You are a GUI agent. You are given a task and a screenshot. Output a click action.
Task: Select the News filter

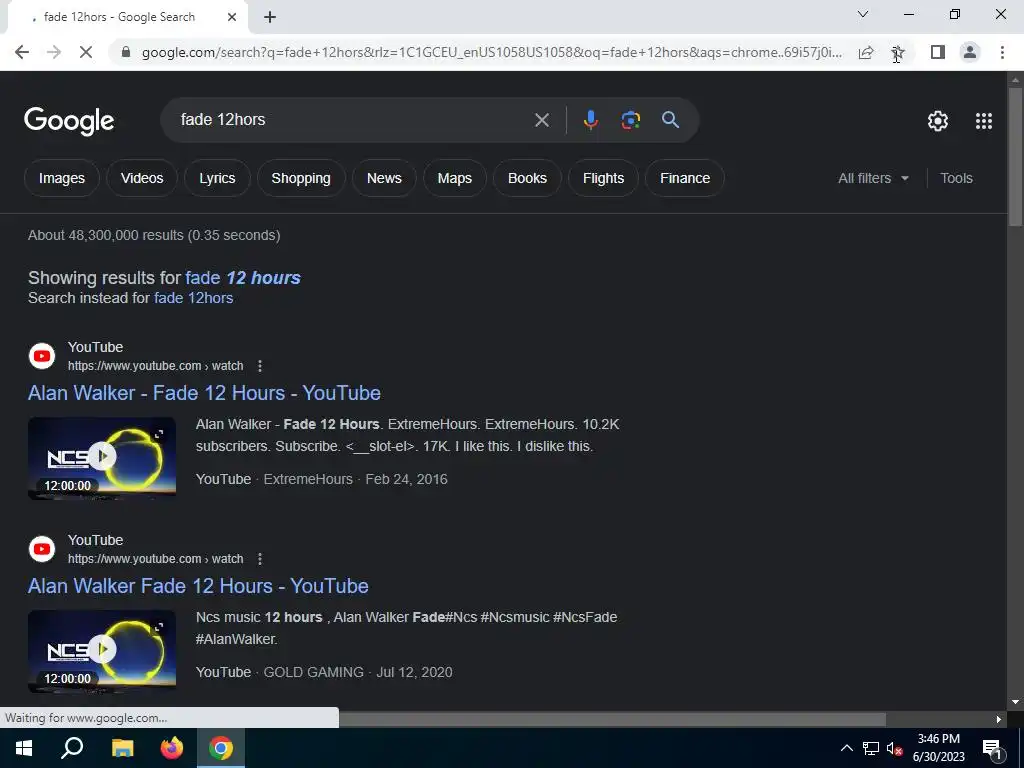pos(384,178)
